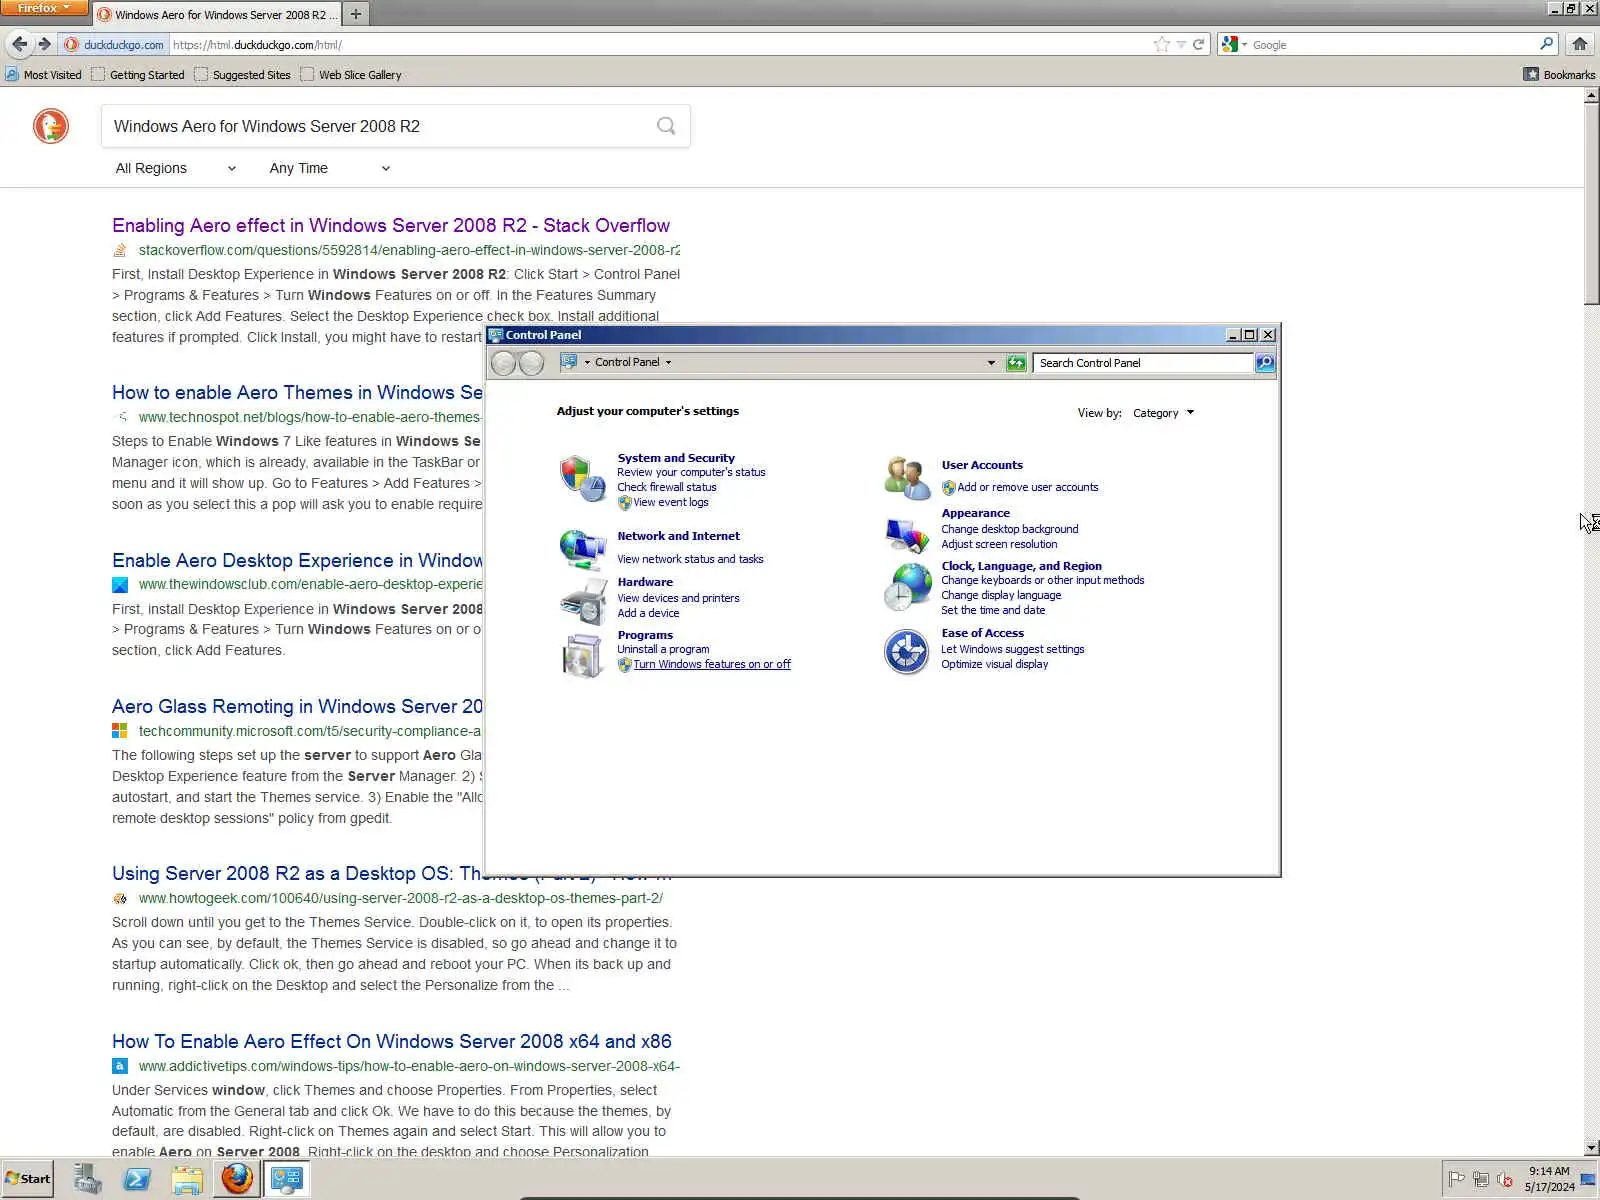The width and height of the screenshot is (1600, 1200).
Task: Submit the DuckDuckGo search with the magnifier
Action: pyautogui.click(x=666, y=126)
